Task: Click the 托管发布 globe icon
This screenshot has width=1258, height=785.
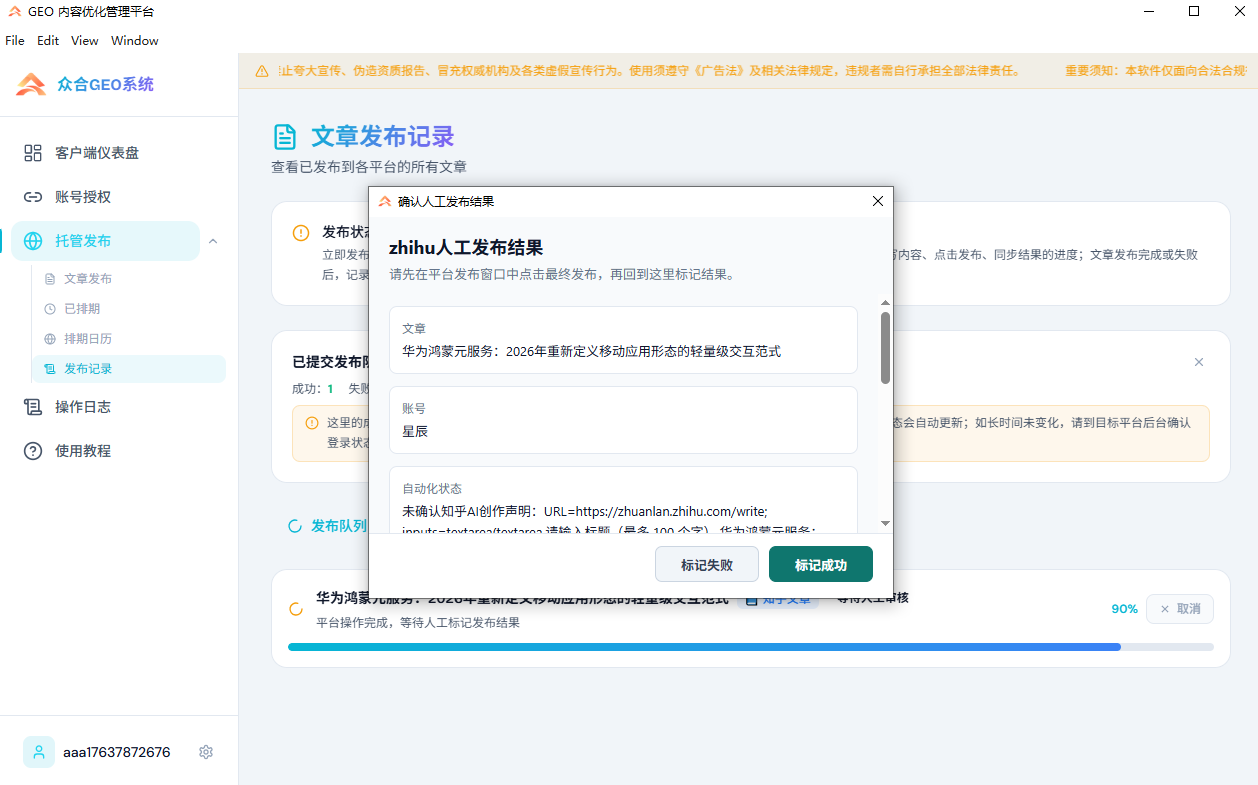Action: coord(33,241)
